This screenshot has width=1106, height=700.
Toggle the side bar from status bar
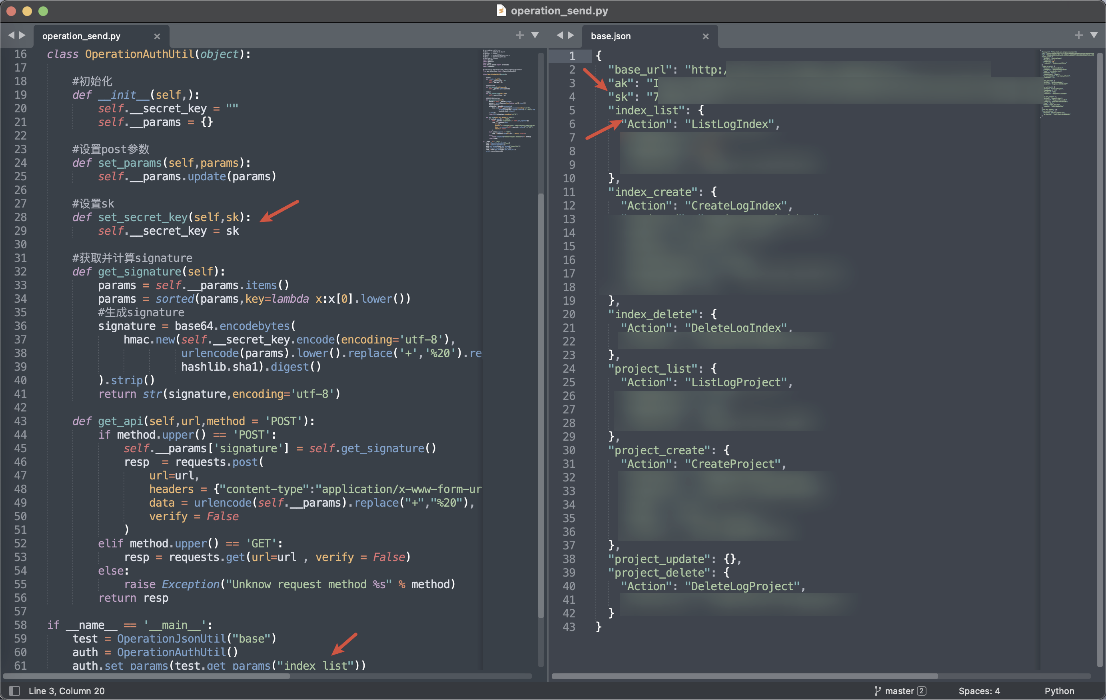coord(14,691)
